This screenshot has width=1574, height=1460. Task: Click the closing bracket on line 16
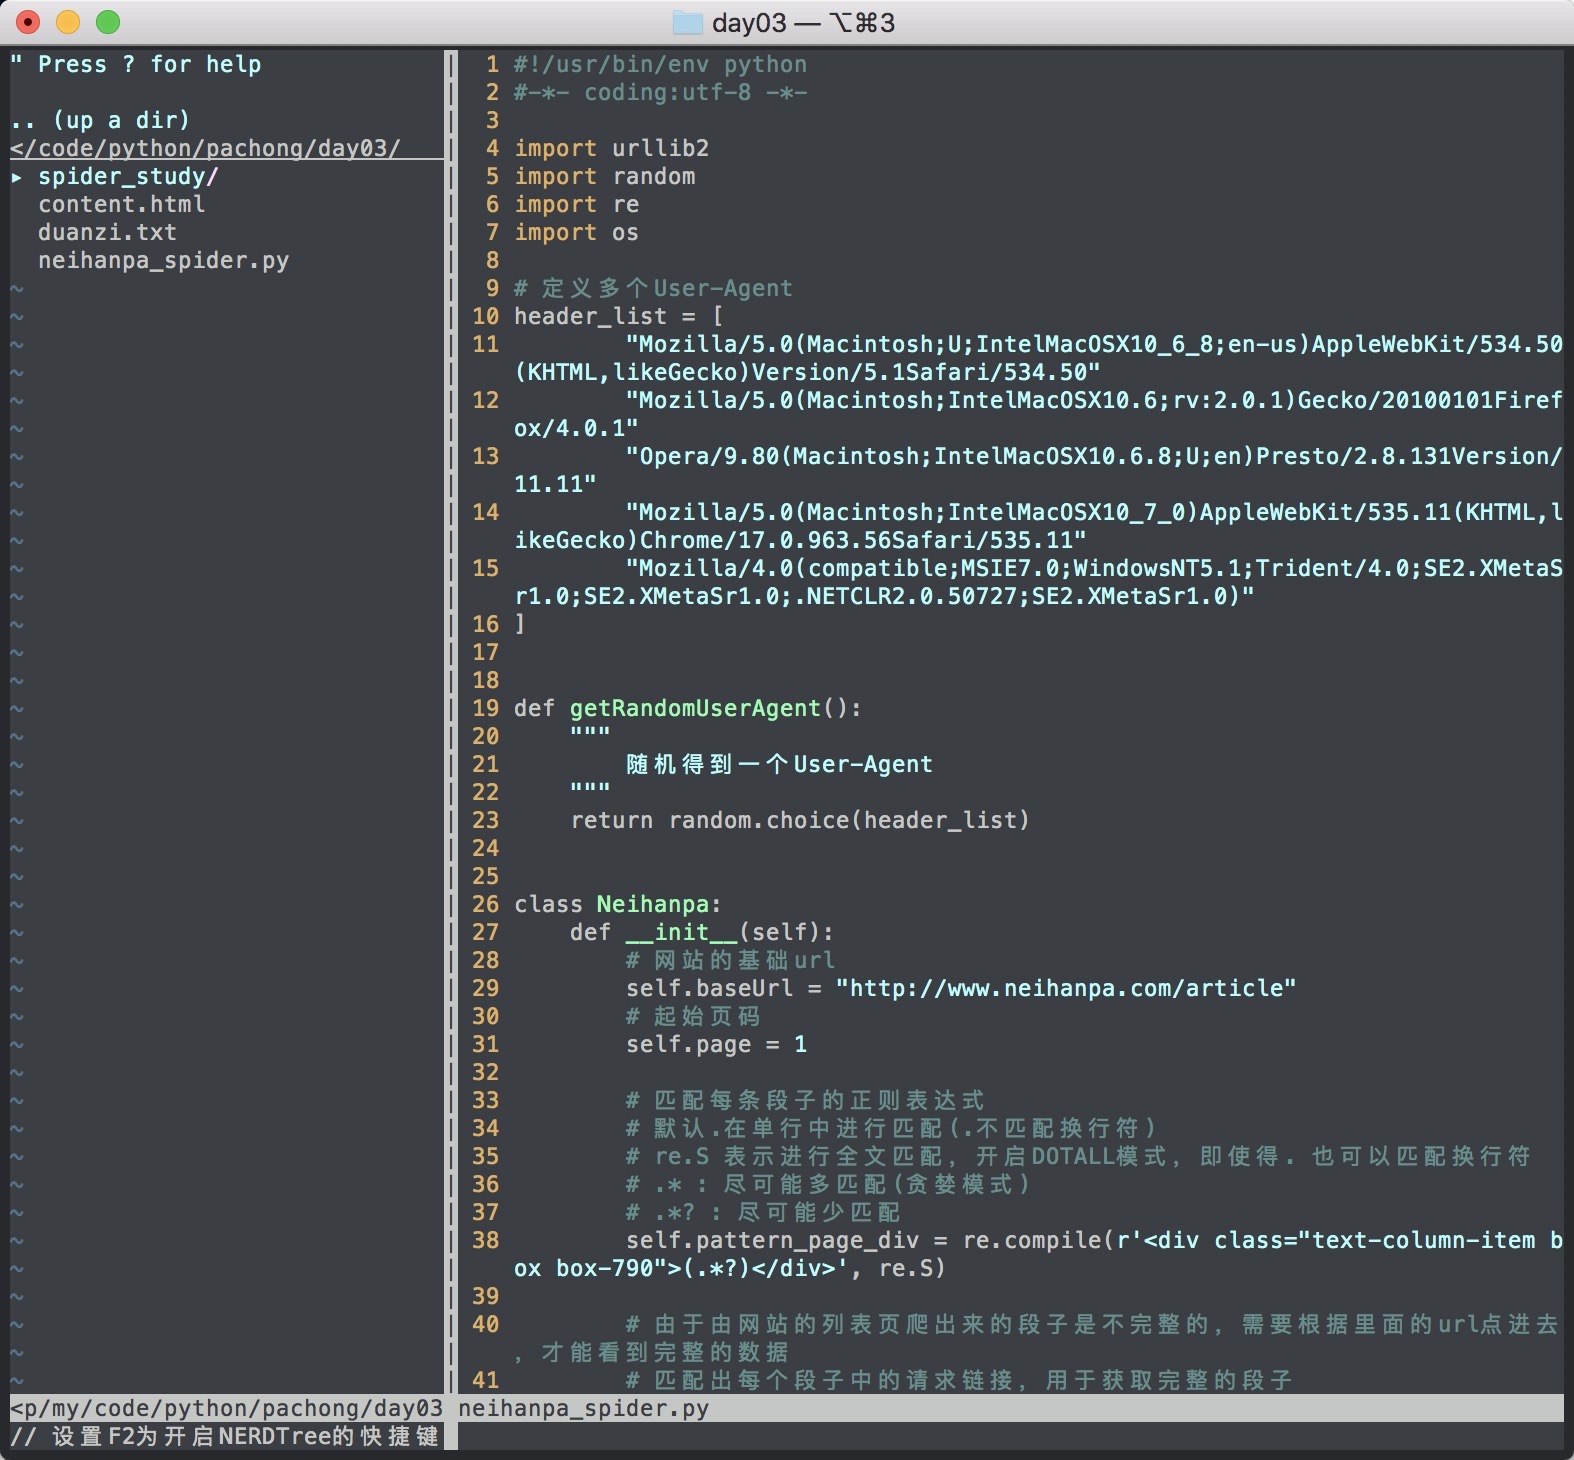[x=520, y=625]
